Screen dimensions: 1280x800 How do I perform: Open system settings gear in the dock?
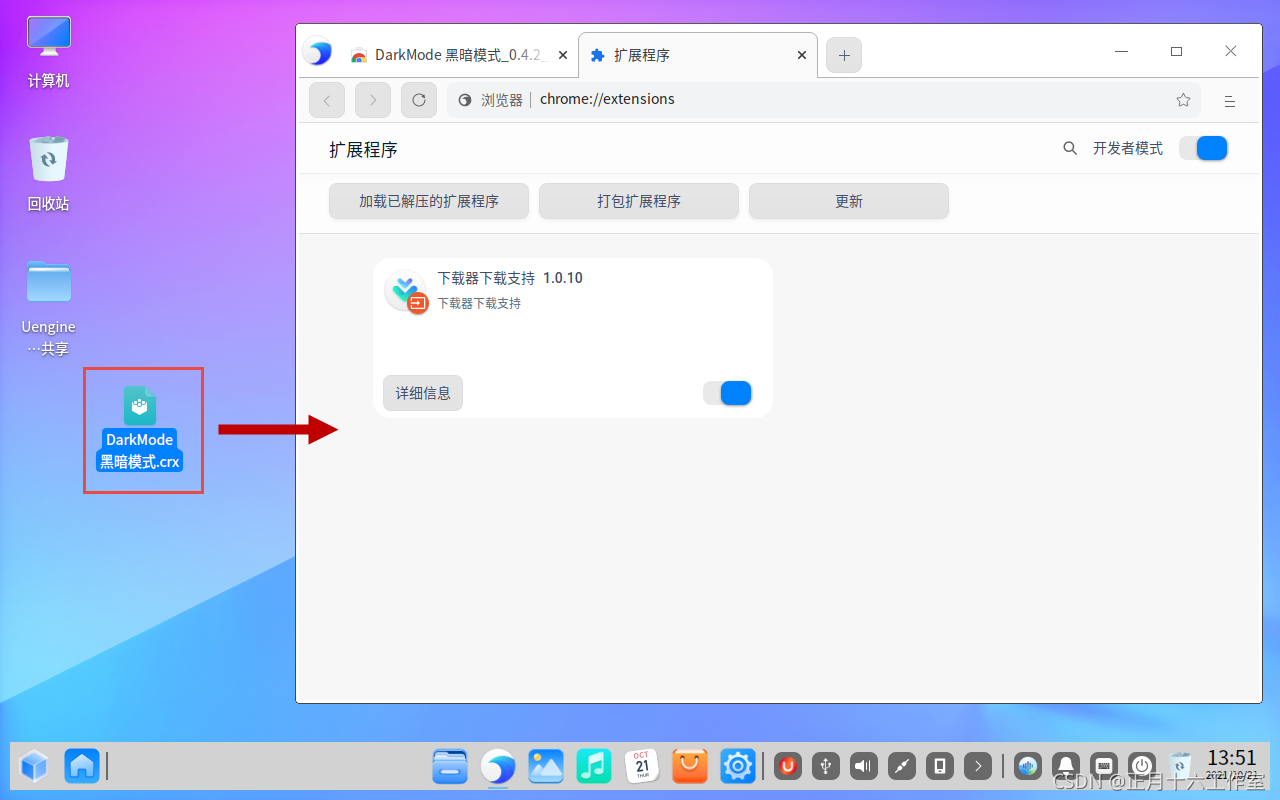[x=738, y=767]
